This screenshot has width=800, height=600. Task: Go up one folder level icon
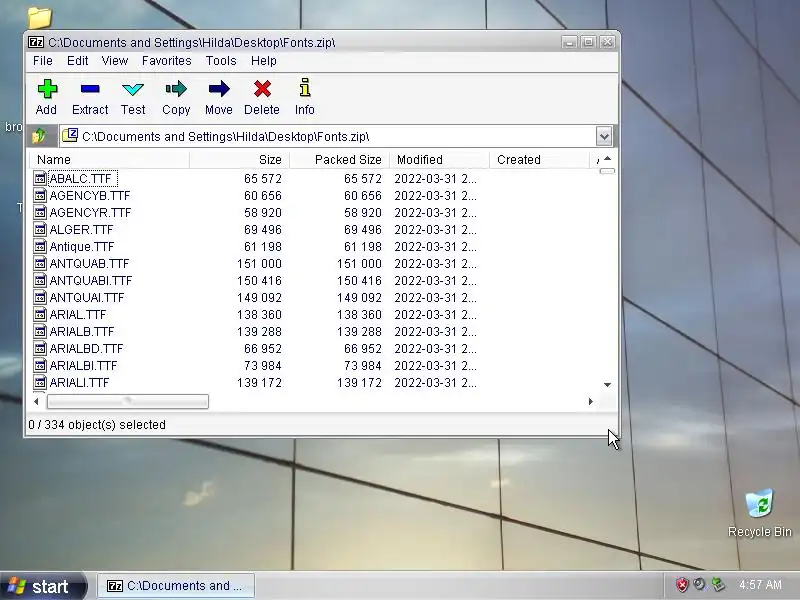pos(39,136)
